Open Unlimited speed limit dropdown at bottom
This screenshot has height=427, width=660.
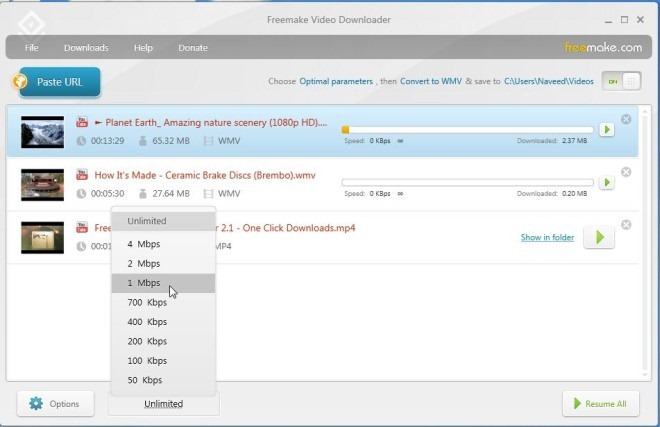(164, 404)
